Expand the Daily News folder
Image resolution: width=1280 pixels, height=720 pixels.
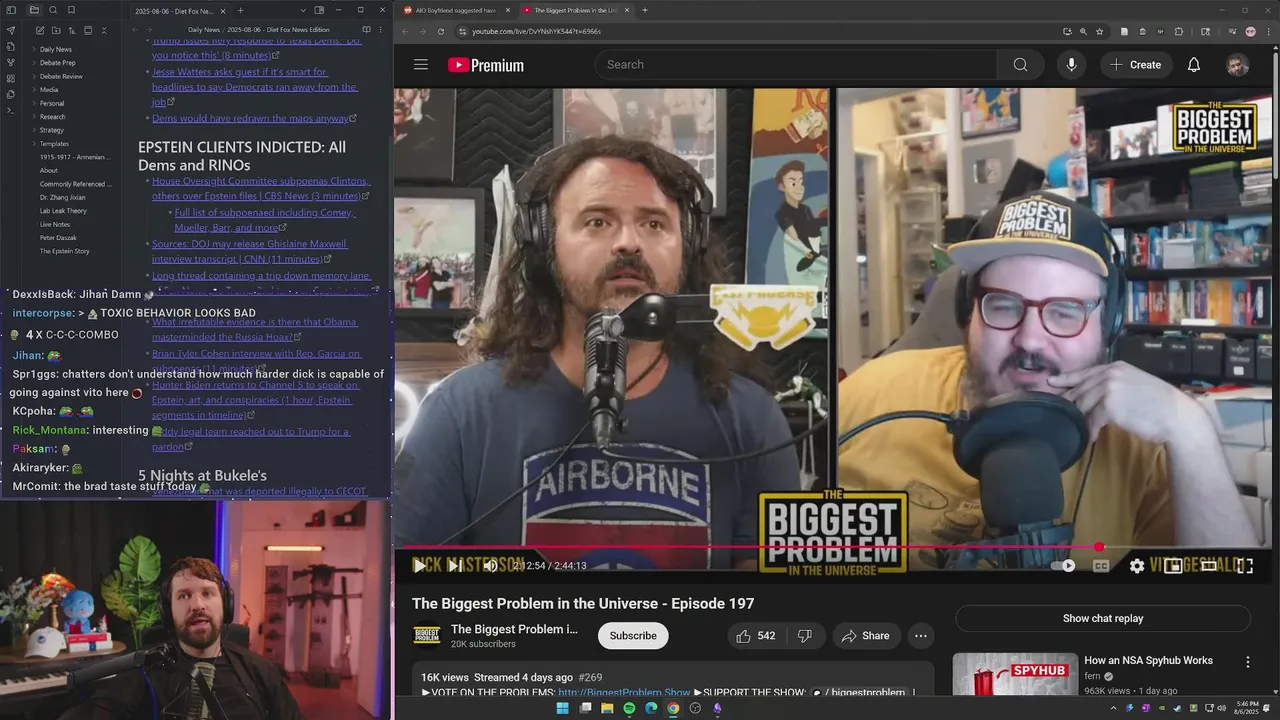[x=55, y=49]
